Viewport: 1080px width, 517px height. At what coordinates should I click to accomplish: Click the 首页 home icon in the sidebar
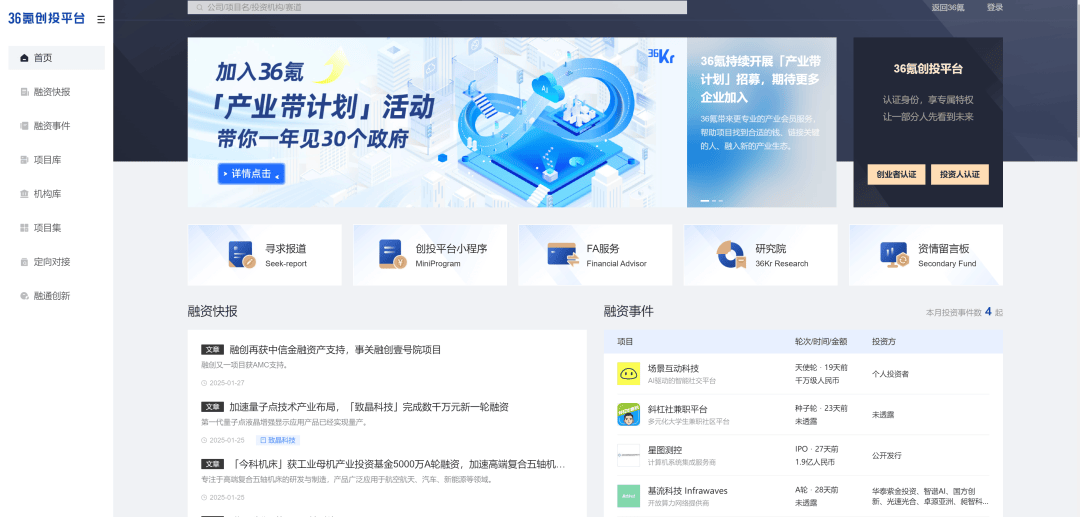coord(25,58)
